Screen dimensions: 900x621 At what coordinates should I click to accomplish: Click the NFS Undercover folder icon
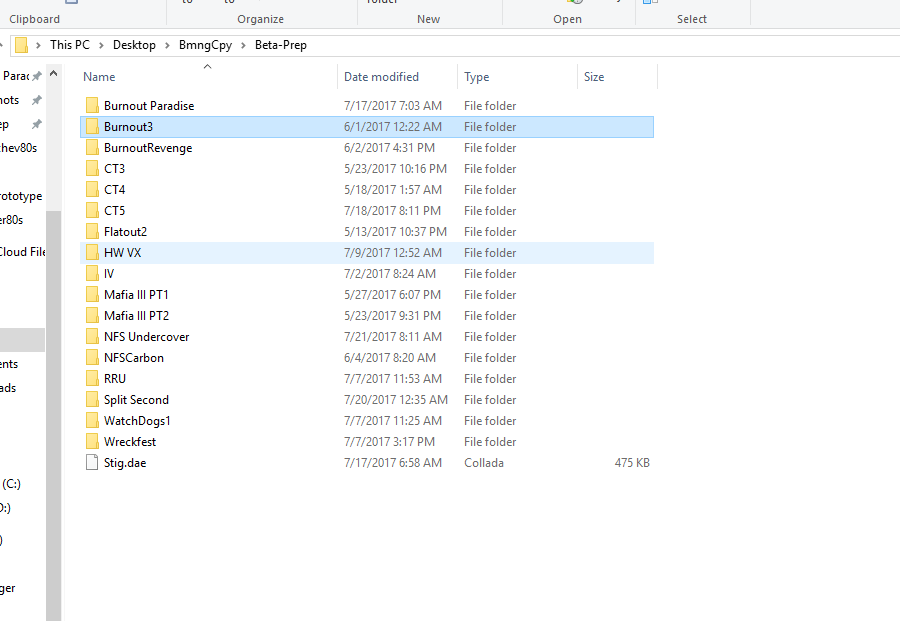pyautogui.click(x=92, y=337)
